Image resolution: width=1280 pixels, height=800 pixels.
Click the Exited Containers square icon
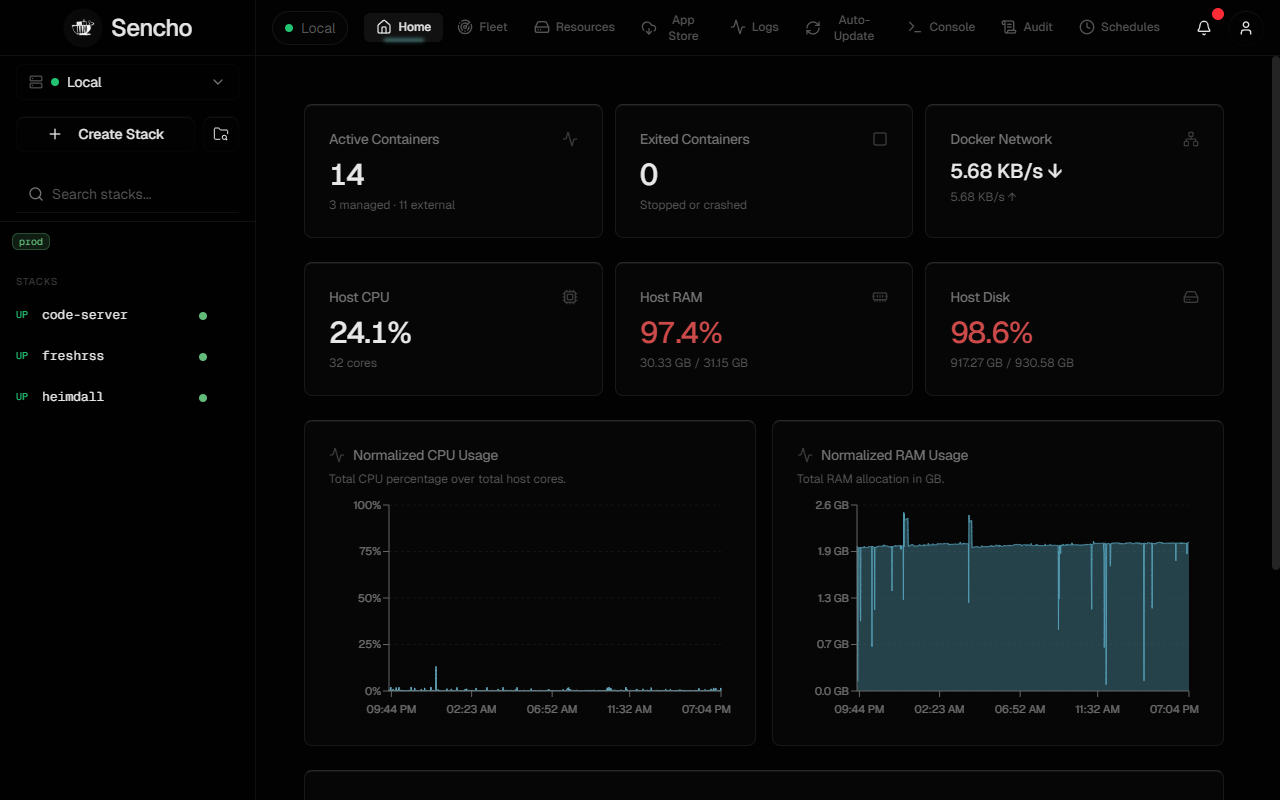880,139
